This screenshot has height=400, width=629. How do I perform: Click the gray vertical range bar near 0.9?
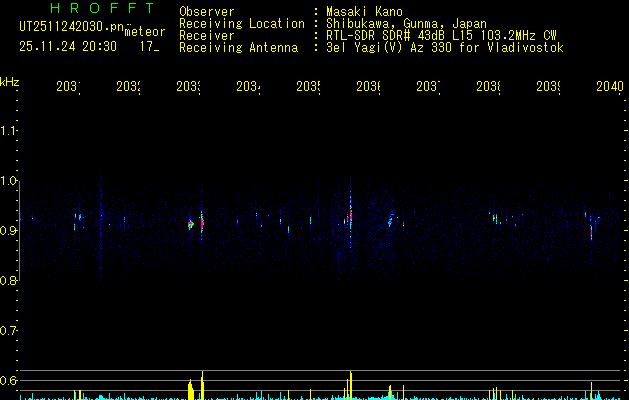(x=20, y=231)
